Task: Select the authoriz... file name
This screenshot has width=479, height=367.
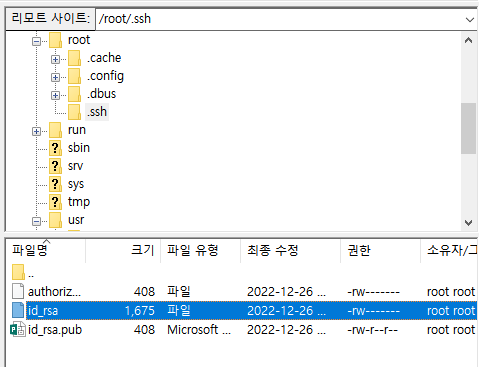Action: click(54, 292)
